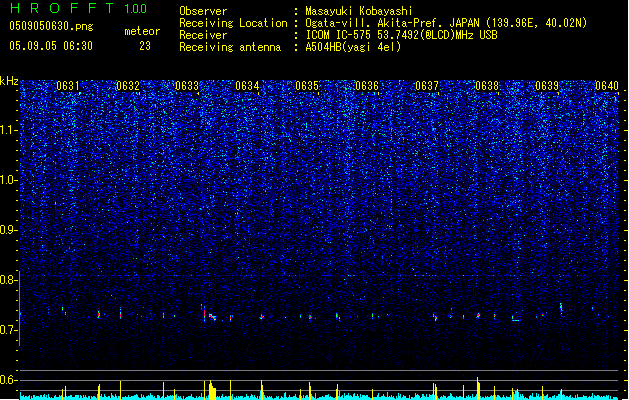Click the ICOM IC-575 receiver text
Image resolution: width=629 pixels, height=400 pixels.
click(x=339, y=35)
